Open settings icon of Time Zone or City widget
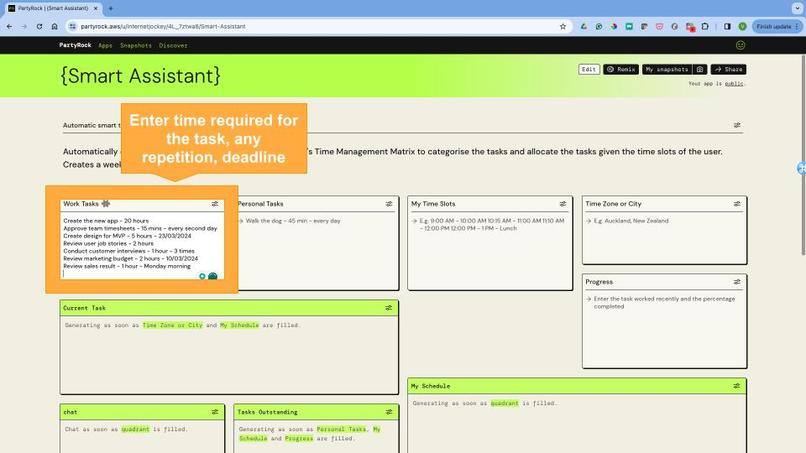Image resolution: width=806 pixels, height=453 pixels. point(737,204)
